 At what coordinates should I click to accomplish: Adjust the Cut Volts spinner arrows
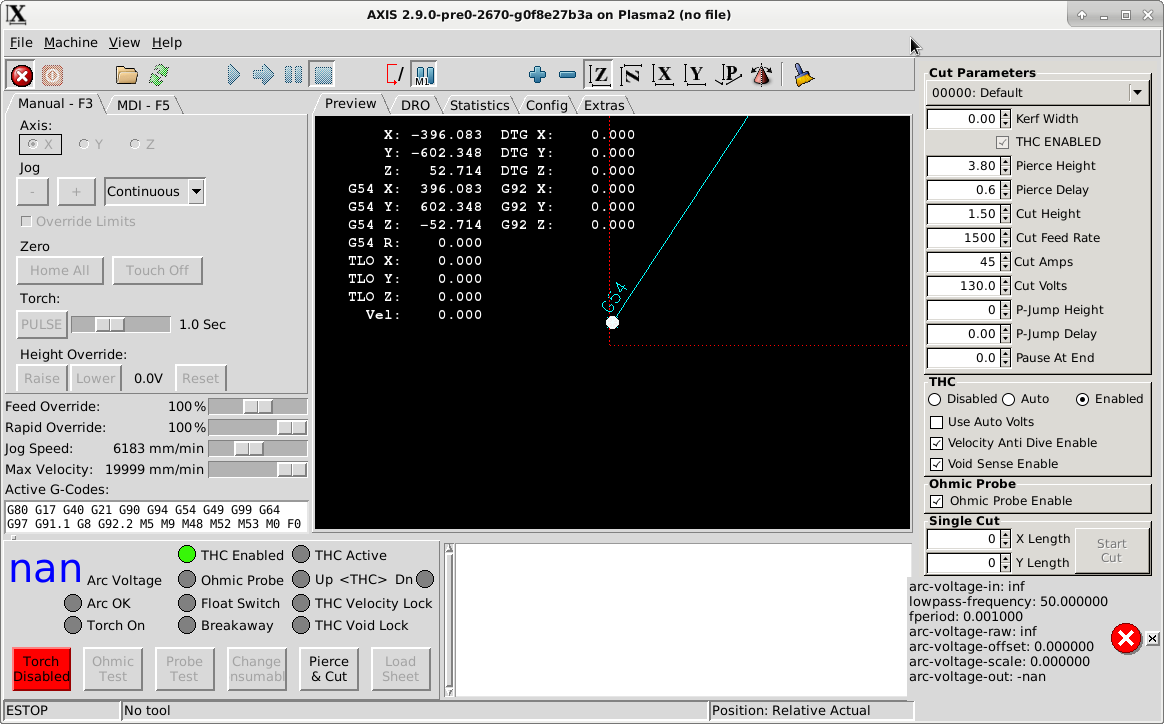click(x=1005, y=286)
